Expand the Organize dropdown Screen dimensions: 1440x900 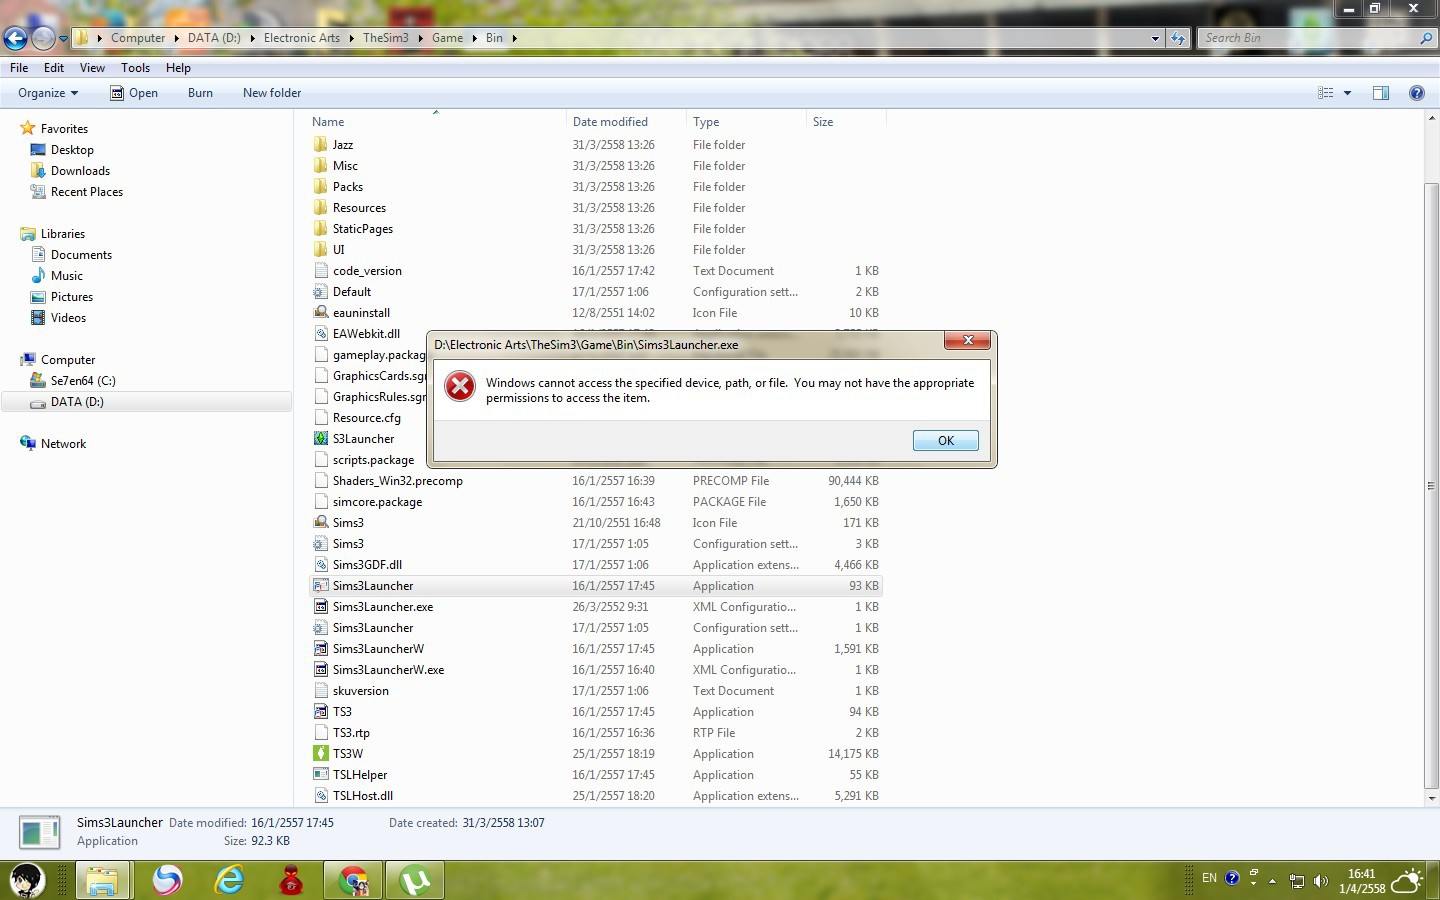[48, 93]
